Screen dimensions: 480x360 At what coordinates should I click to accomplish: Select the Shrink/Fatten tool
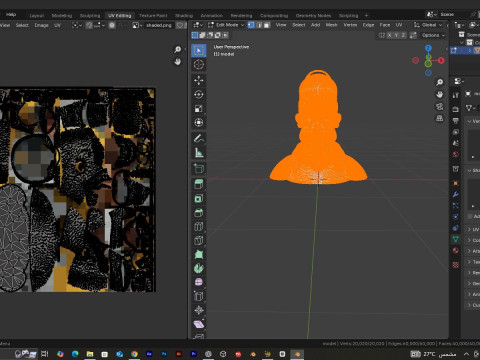coord(199,310)
